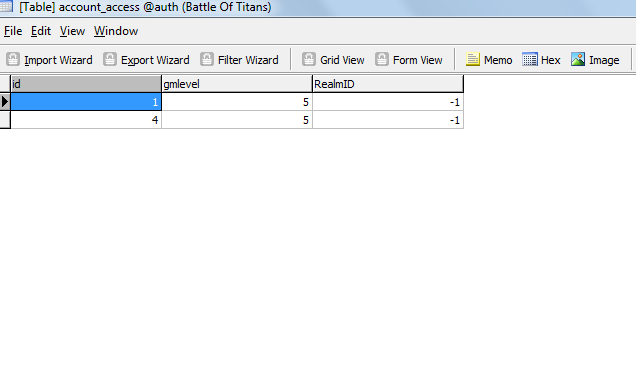The image size is (636, 390).
Task: Open the View menu
Action: click(x=72, y=31)
